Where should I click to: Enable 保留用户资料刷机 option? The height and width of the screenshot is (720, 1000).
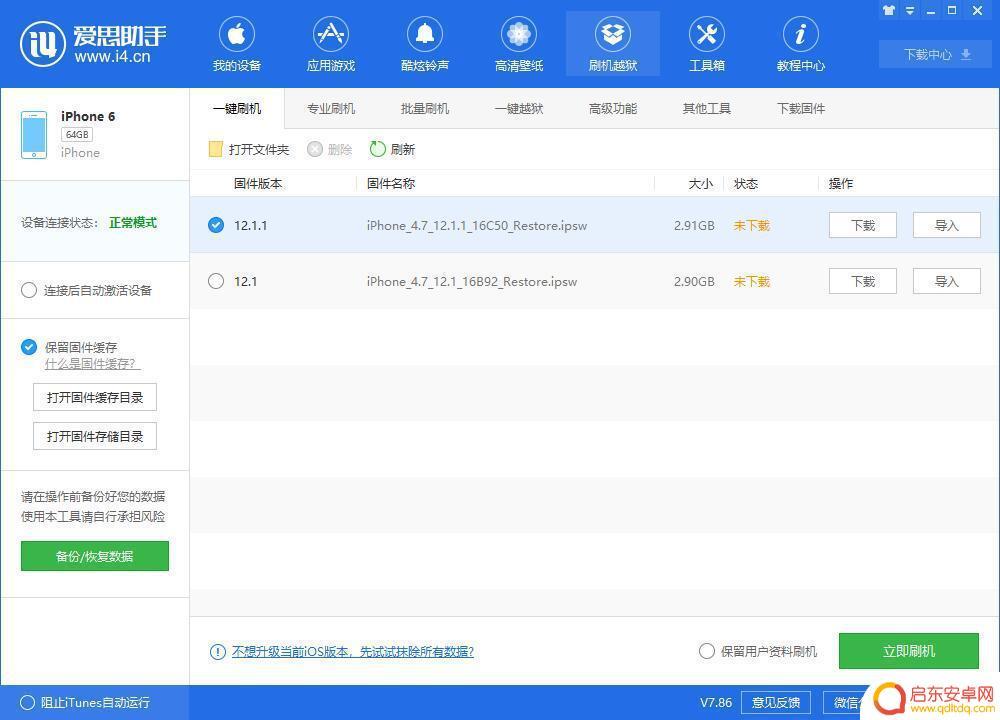click(x=707, y=651)
